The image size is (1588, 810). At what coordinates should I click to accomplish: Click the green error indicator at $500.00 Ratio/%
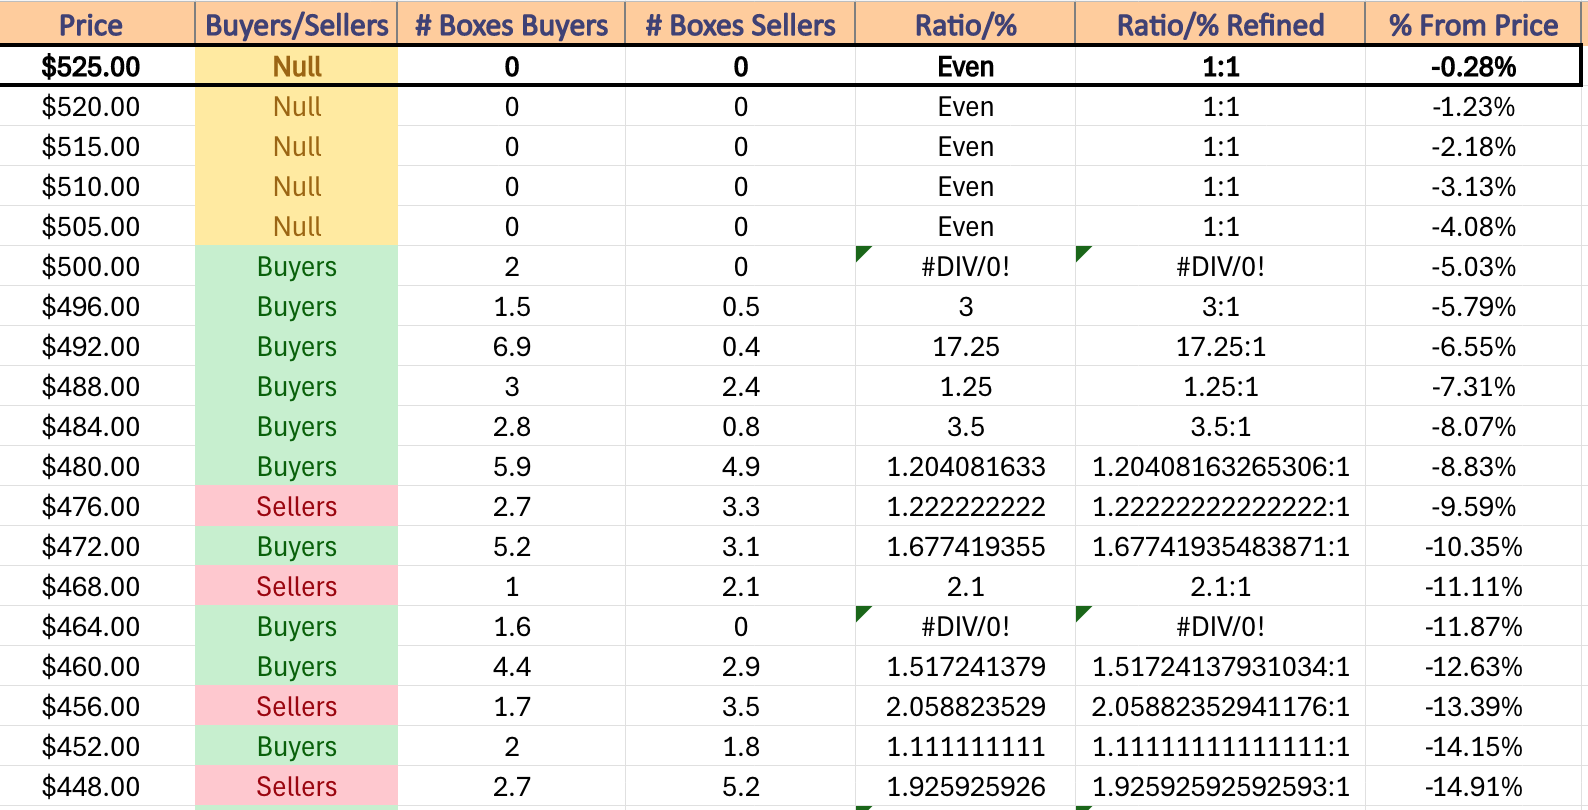click(863, 253)
